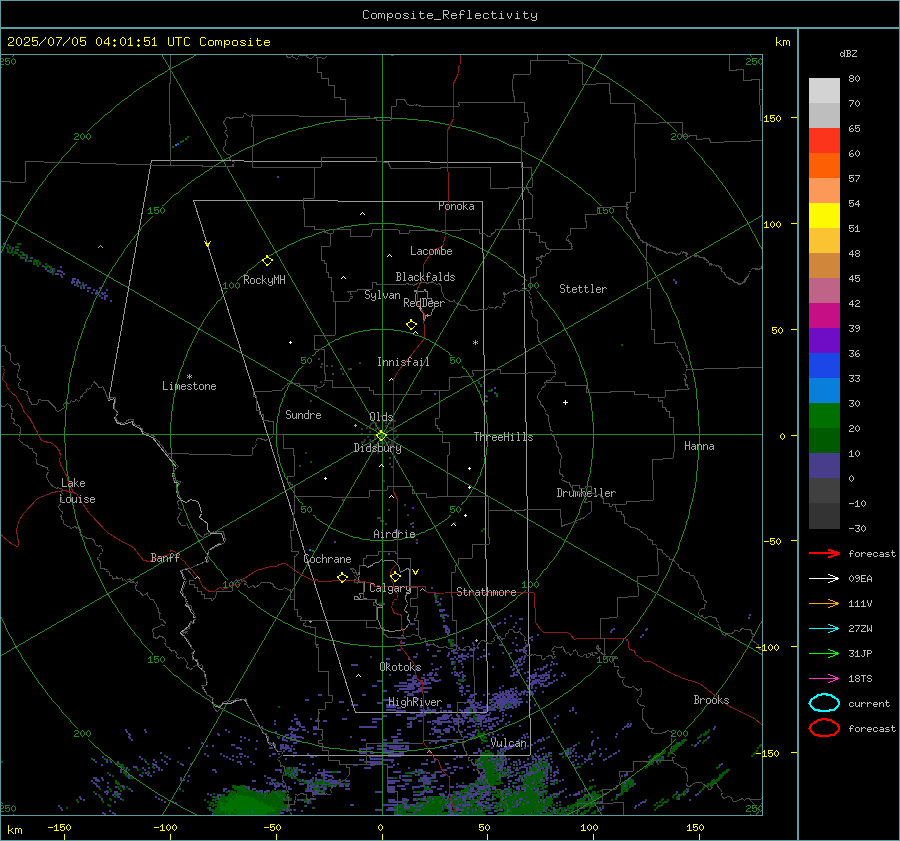
Task: Select the ThreeHills label
Action: coord(503,437)
